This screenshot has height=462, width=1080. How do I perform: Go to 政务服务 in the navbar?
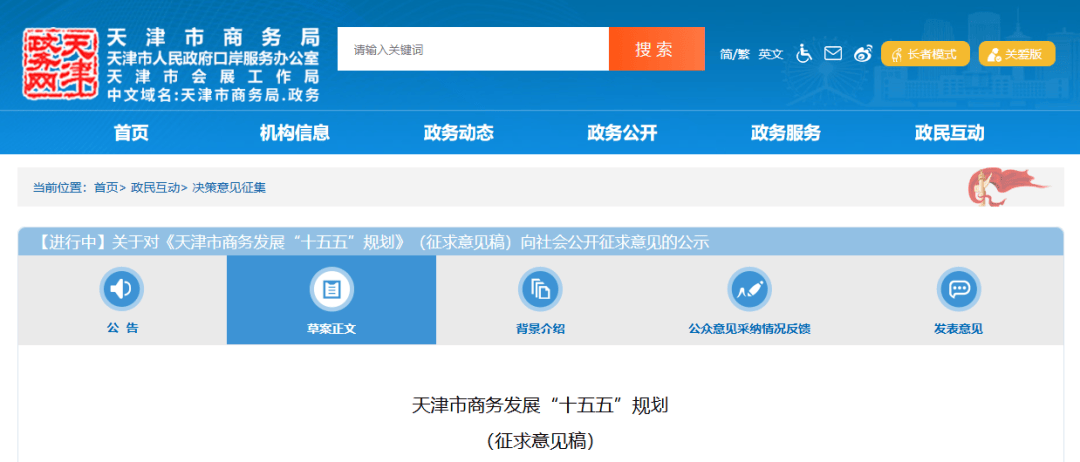coord(786,133)
